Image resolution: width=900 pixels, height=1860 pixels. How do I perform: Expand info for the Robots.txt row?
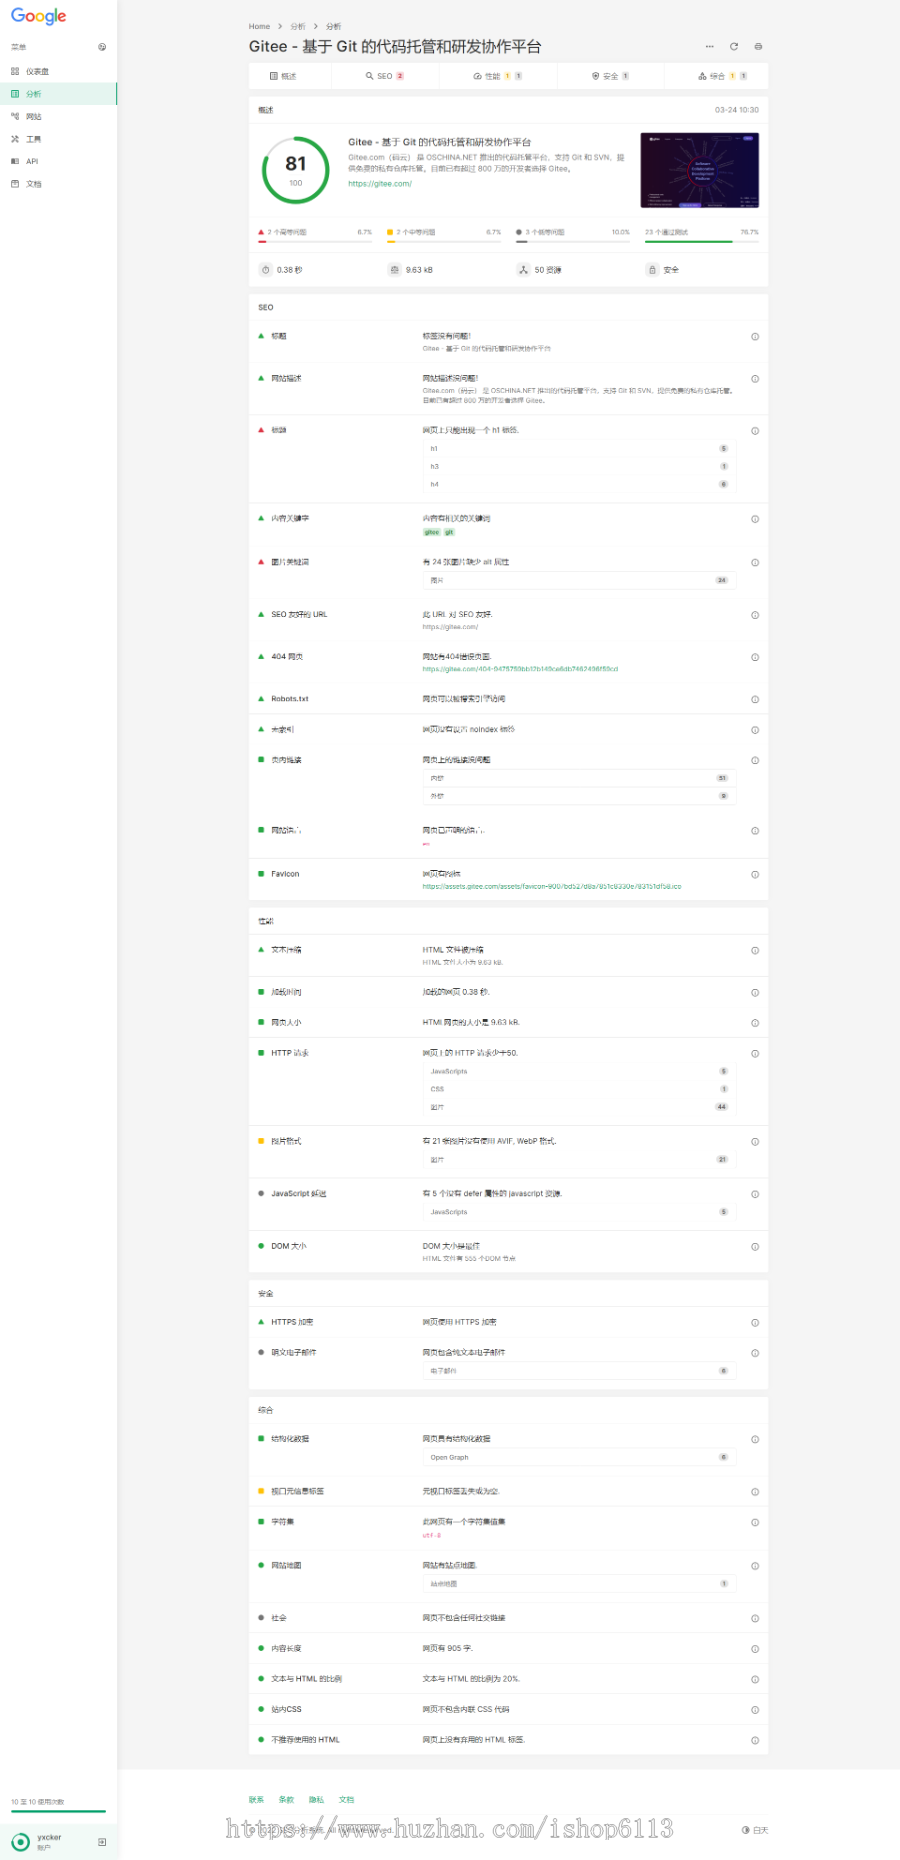pyautogui.click(x=755, y=699)
